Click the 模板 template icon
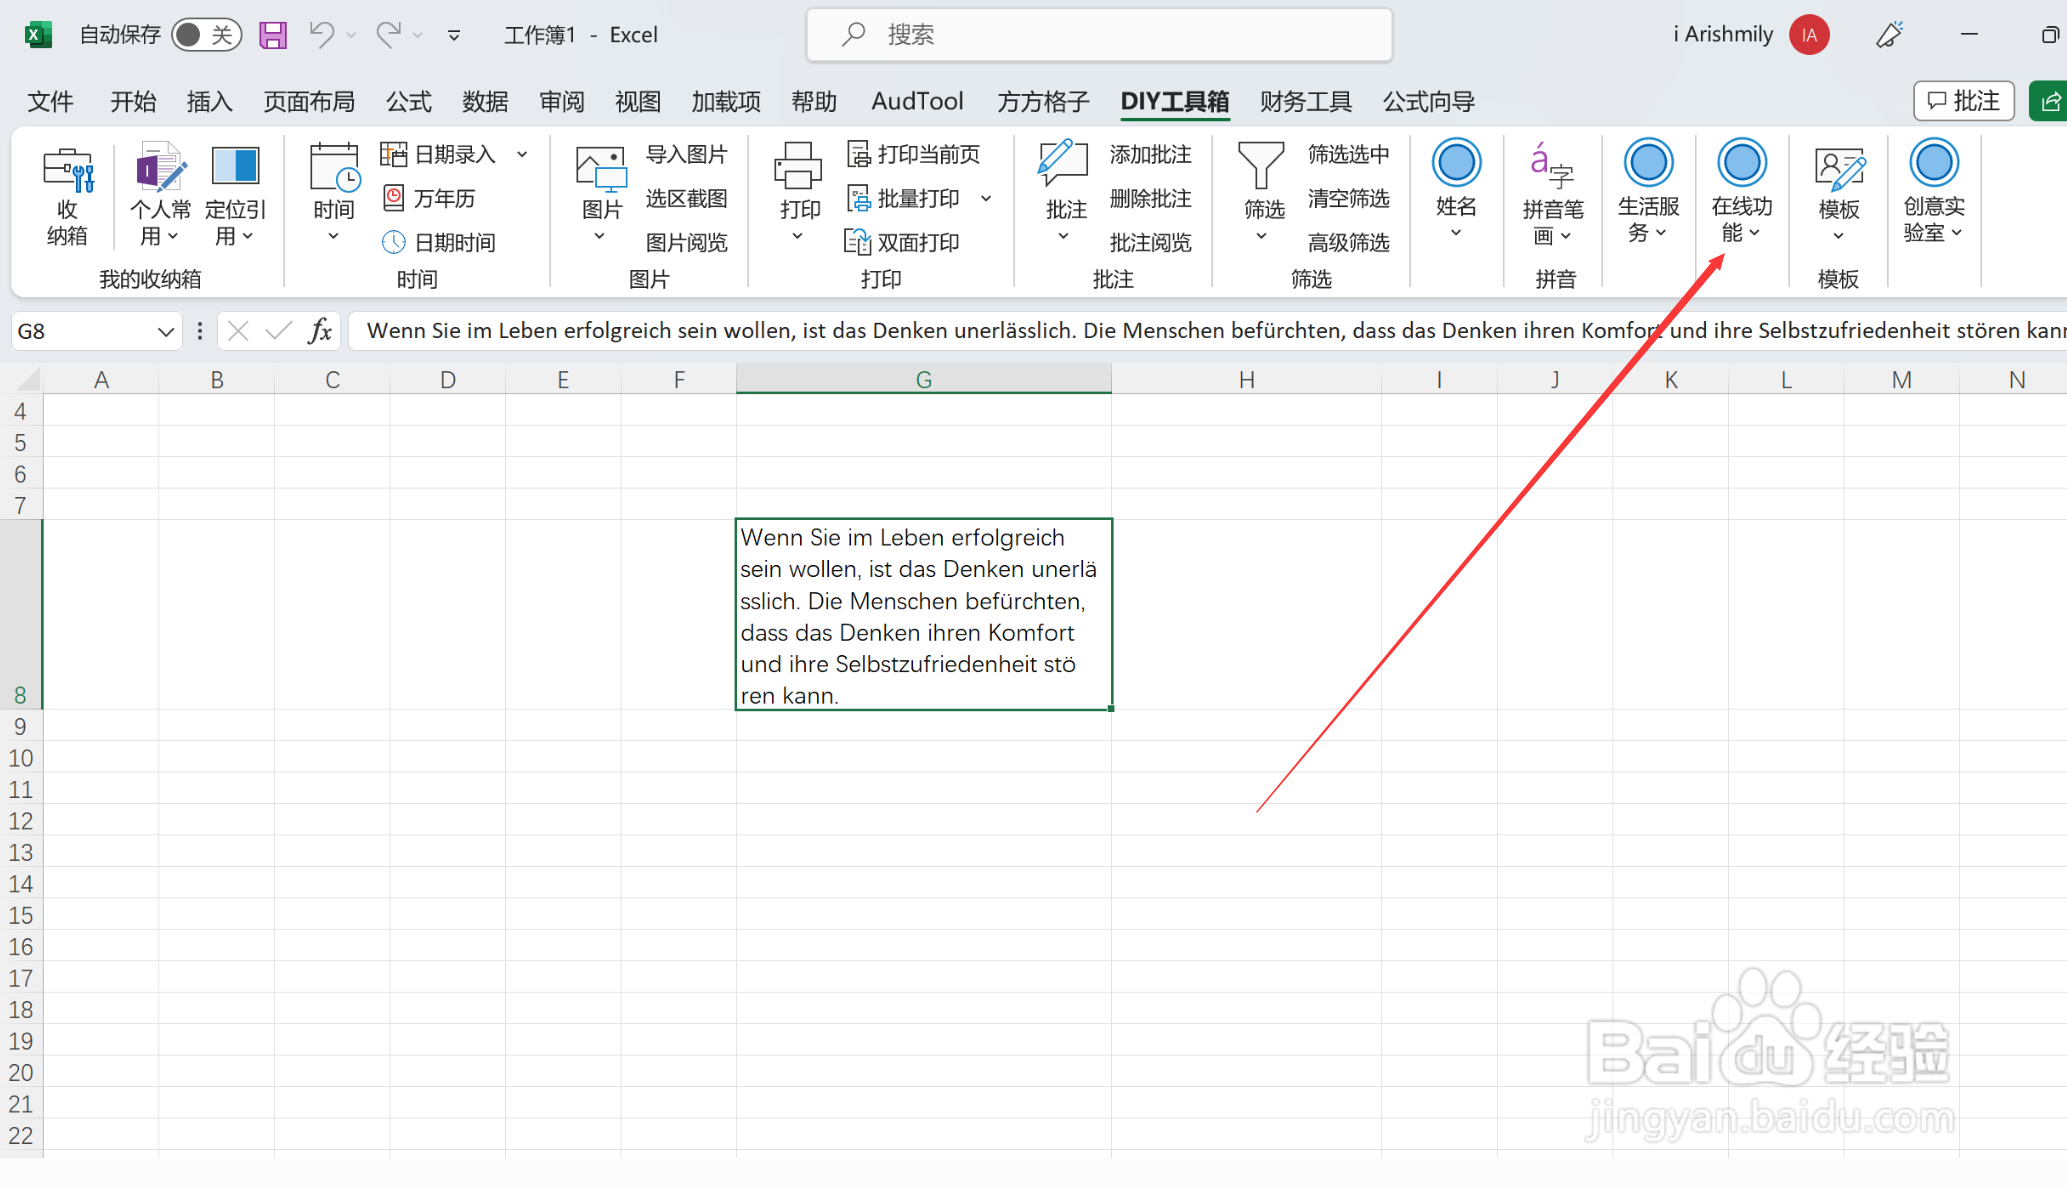Image resolution: width=2067 pixels, height=1188 pixels. pos(1838,168)
